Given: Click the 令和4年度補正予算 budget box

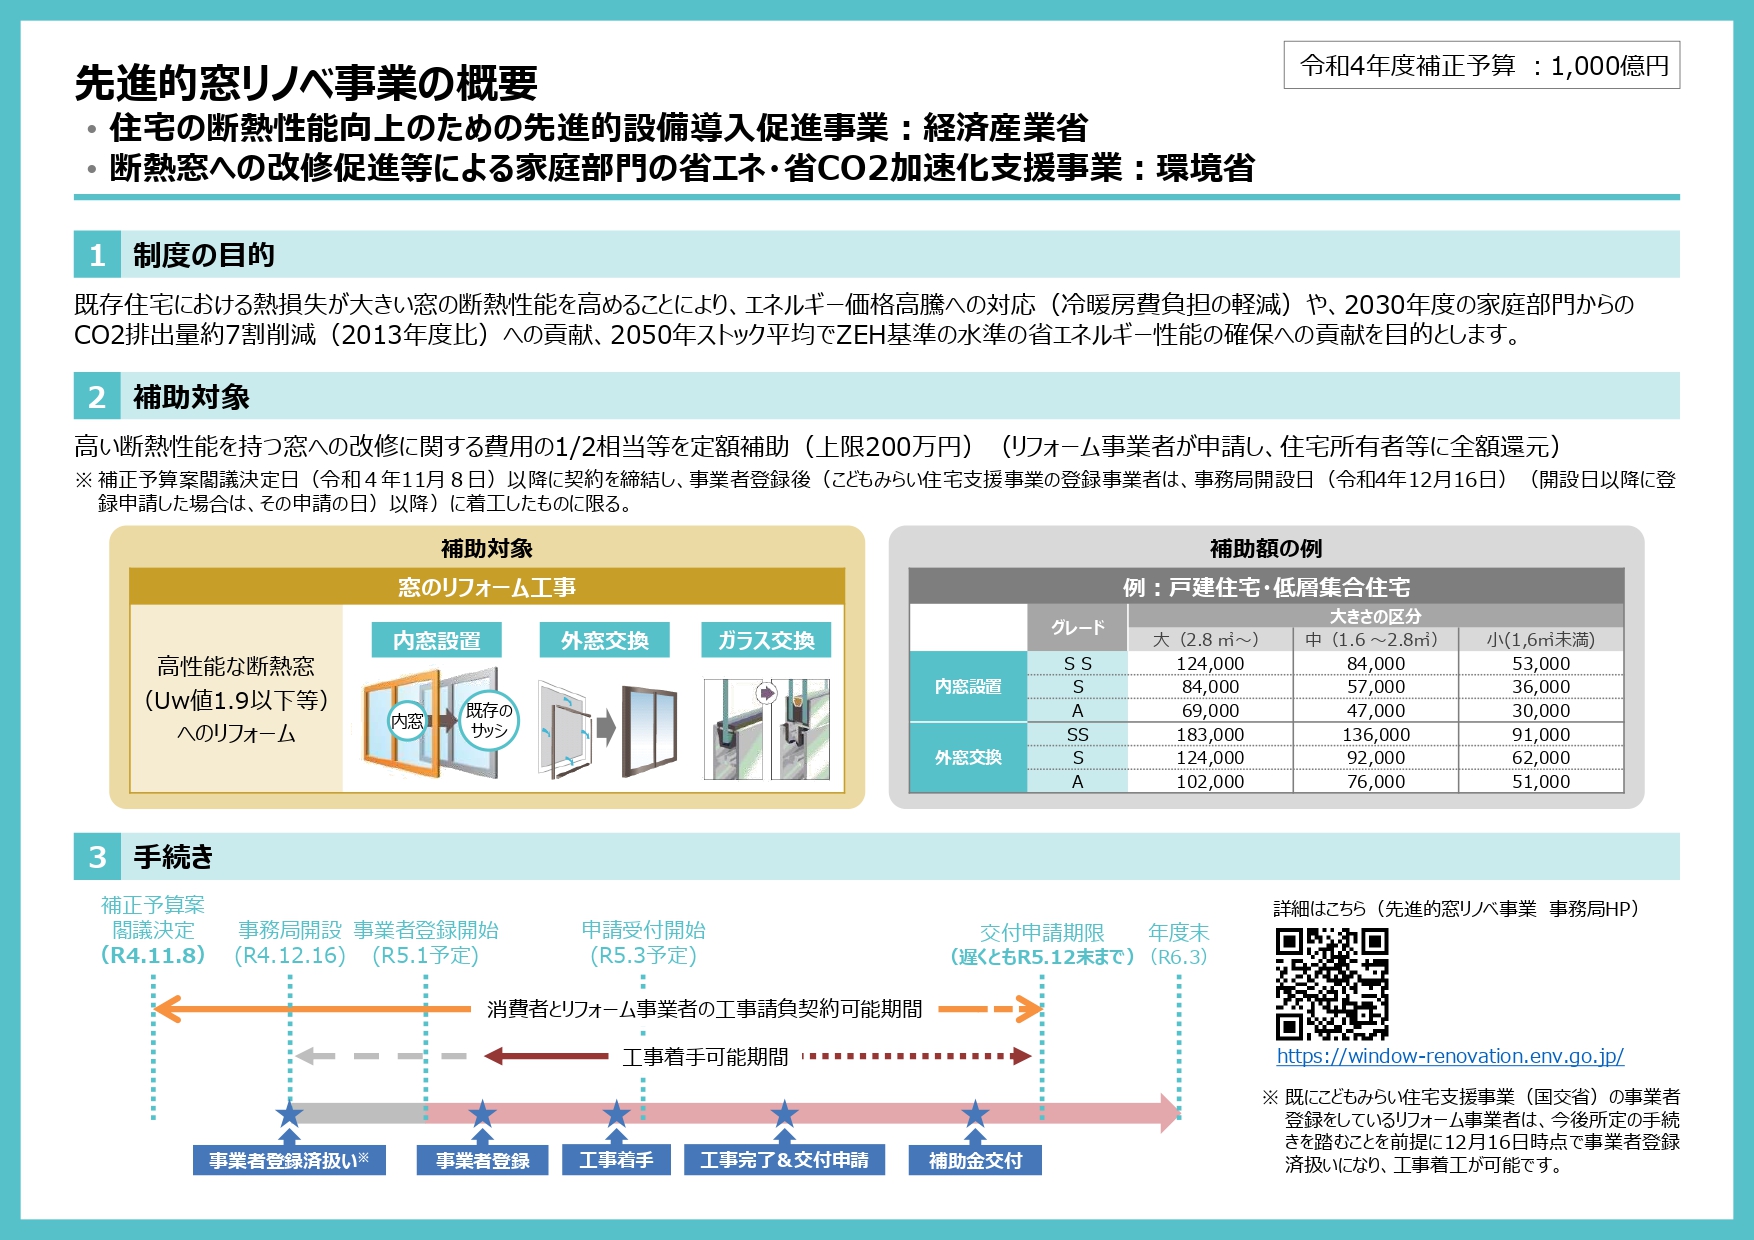Looking at the screenshot, I should pyautogui.click(x=1481, y=66).
